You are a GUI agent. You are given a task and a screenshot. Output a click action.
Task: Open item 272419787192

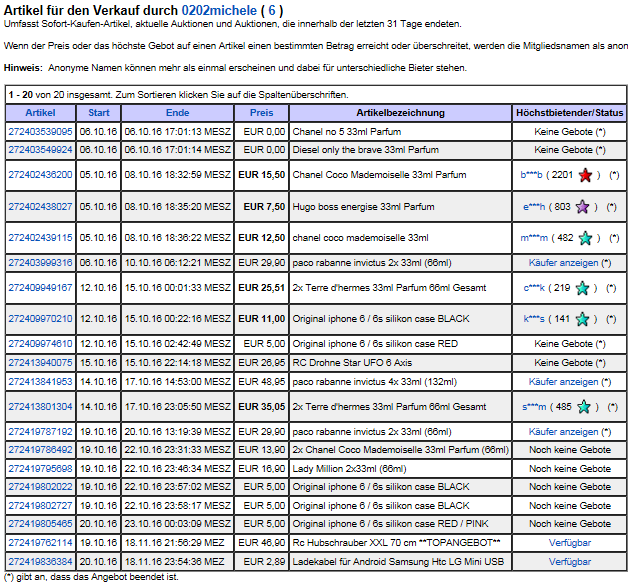[x=40, y=432]
